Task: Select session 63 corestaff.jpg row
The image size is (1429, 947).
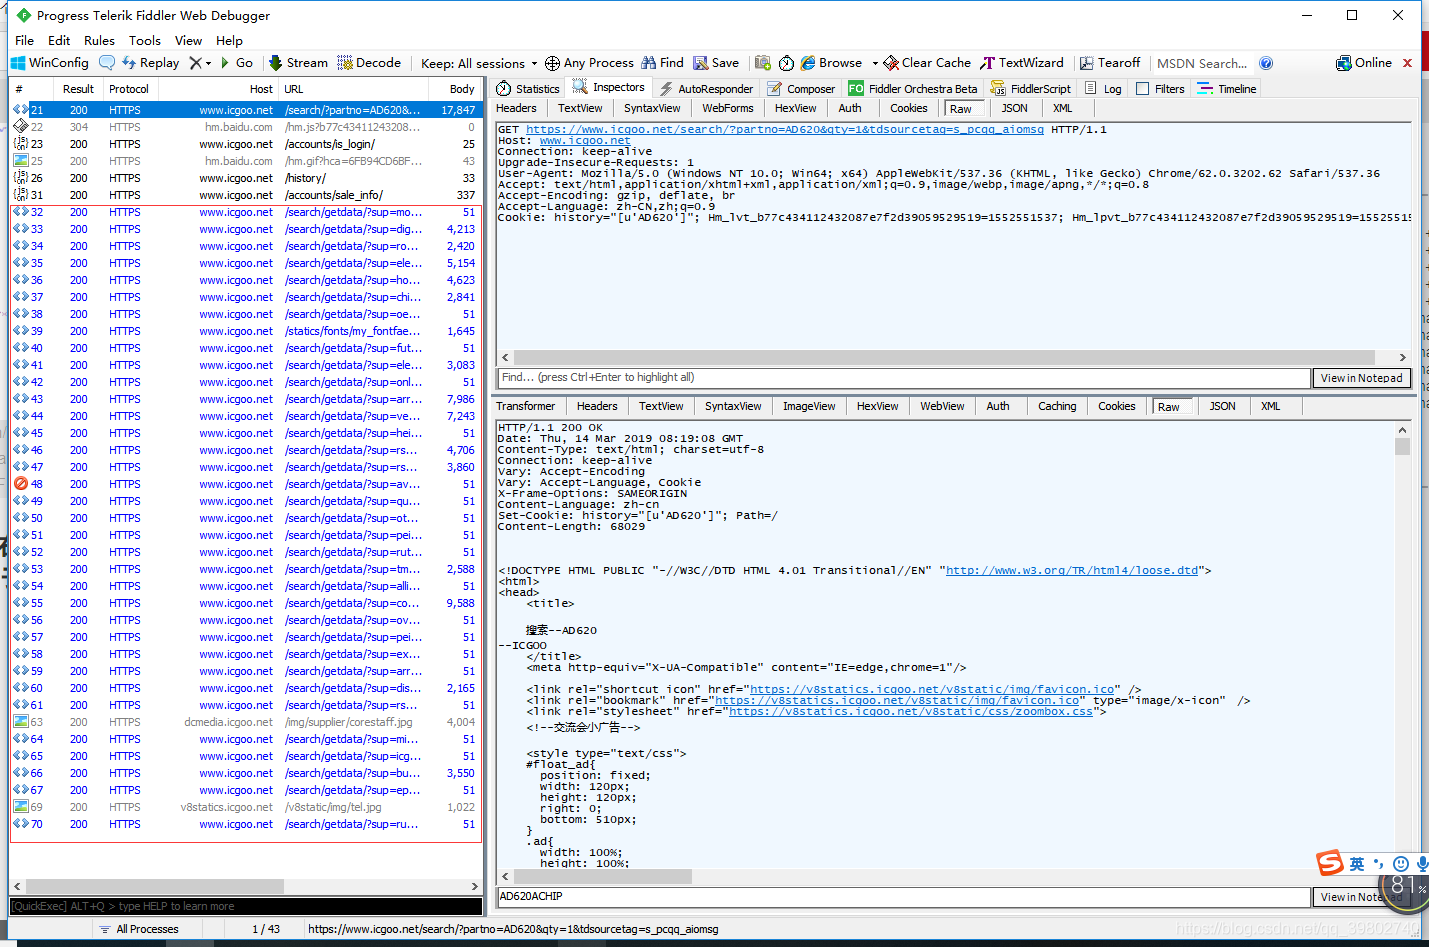Action: click(x=246, y=722)
